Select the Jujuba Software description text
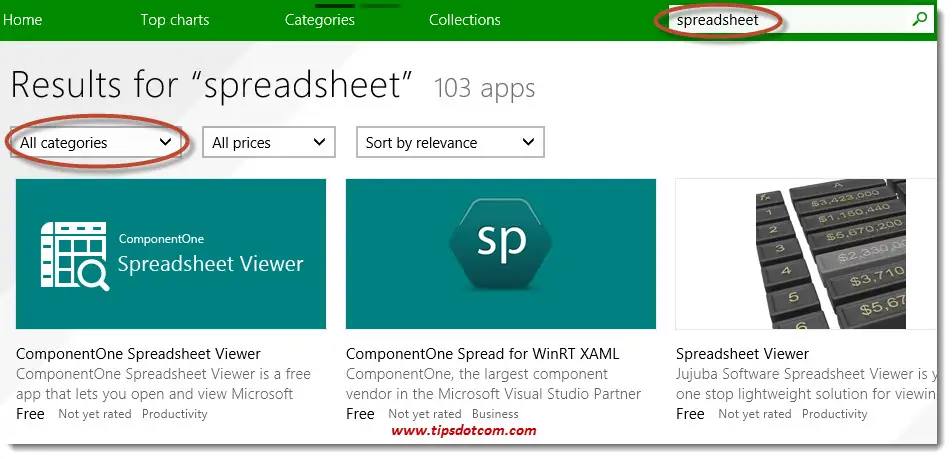Viewport: 952px width, 459px height. [x=806, y=384]
